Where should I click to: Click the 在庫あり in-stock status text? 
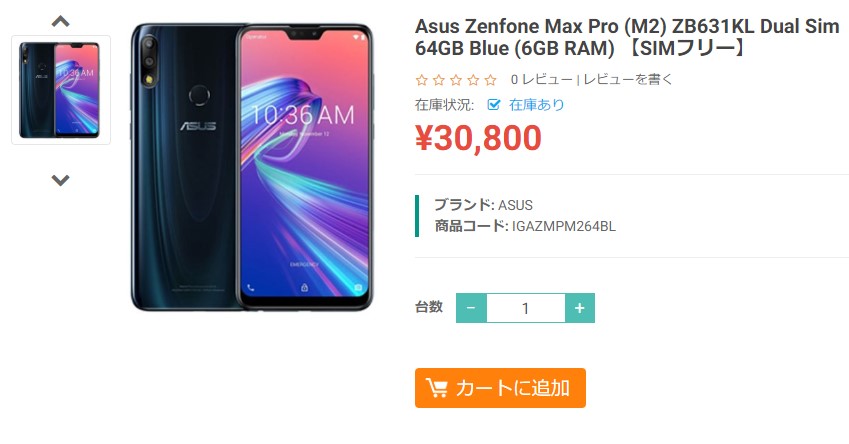point(537,105)
